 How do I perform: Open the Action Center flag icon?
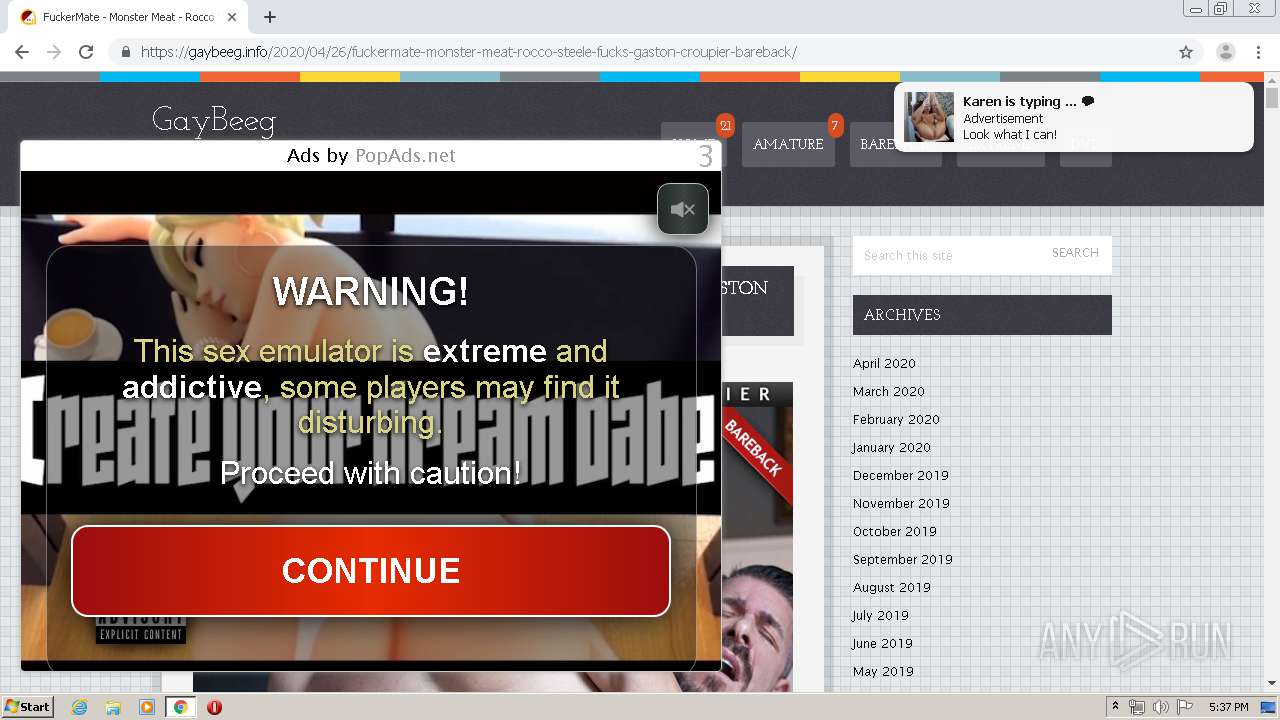(1184, 707)
